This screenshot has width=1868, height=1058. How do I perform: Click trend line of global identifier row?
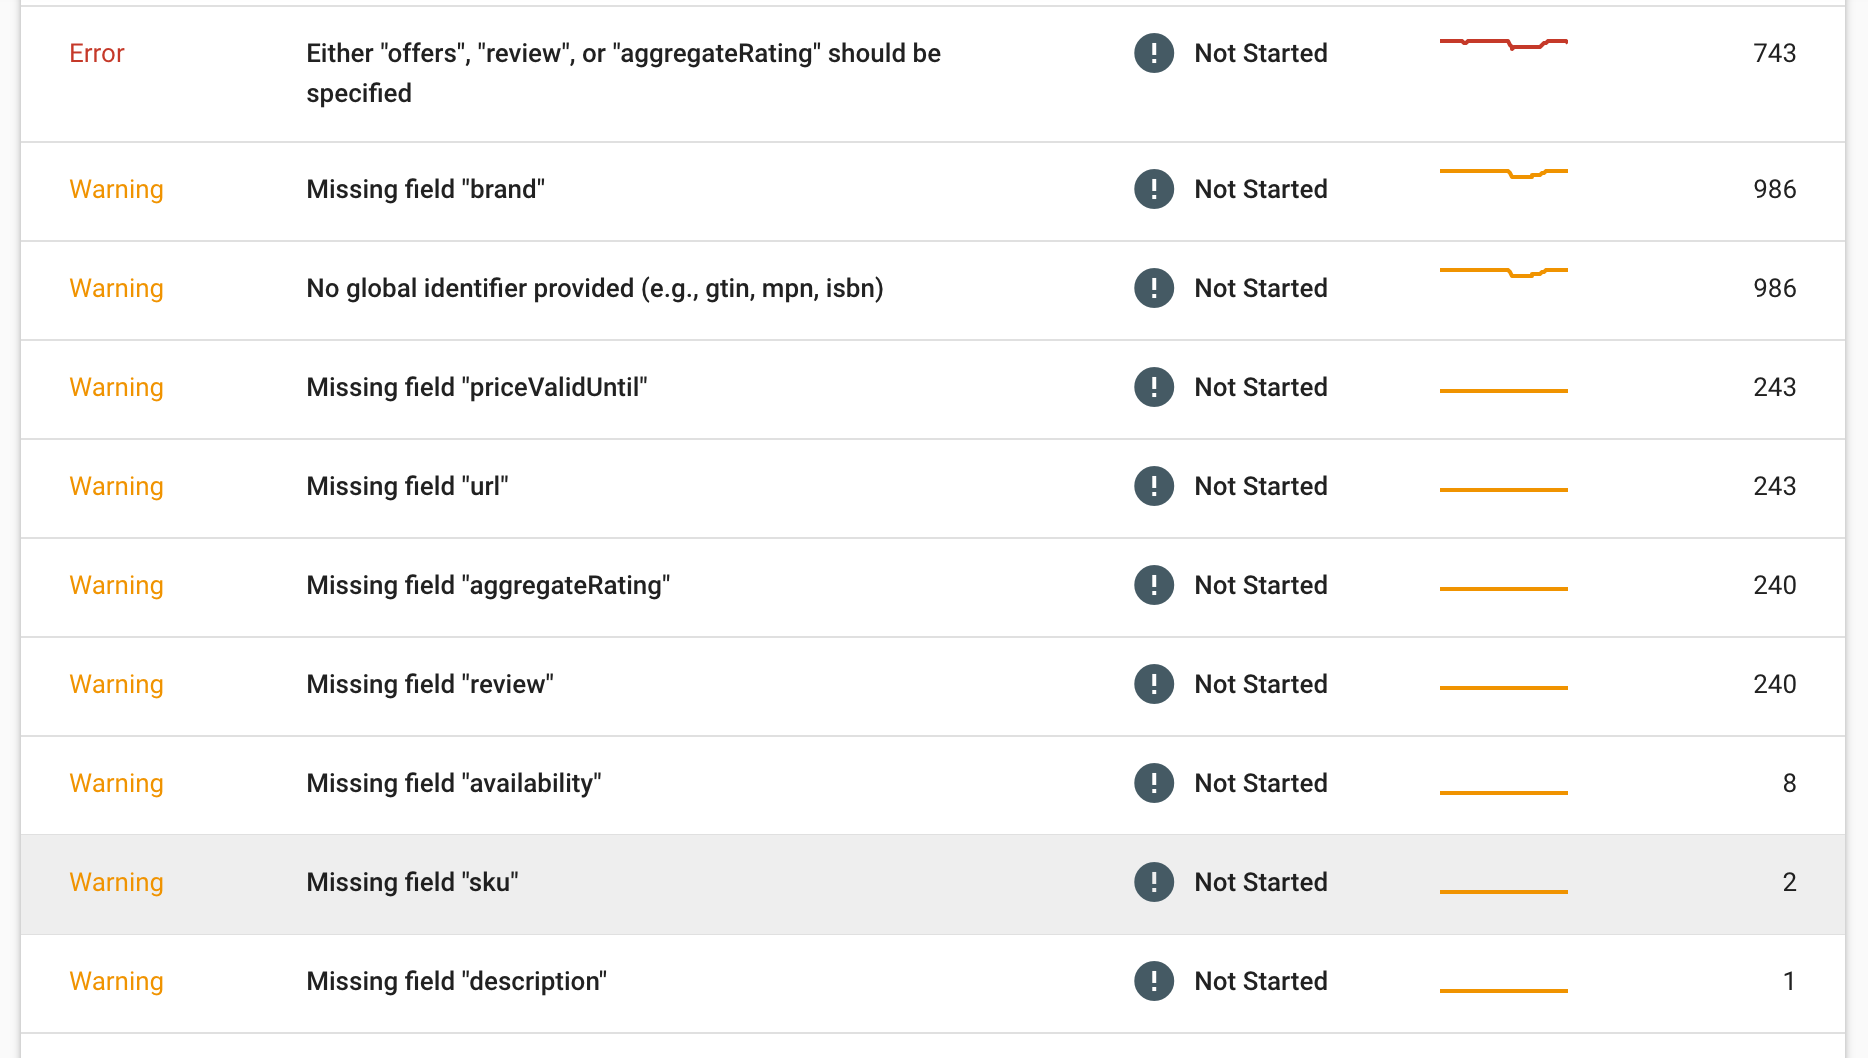click(x=1503, y=271)
